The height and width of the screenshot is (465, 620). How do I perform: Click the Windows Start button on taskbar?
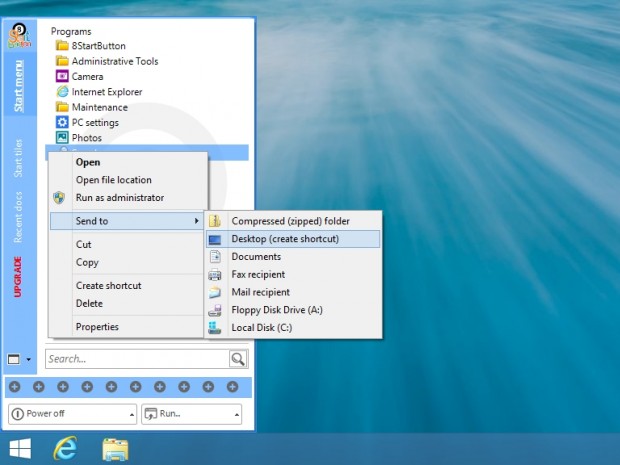click(x=20, y=449)
